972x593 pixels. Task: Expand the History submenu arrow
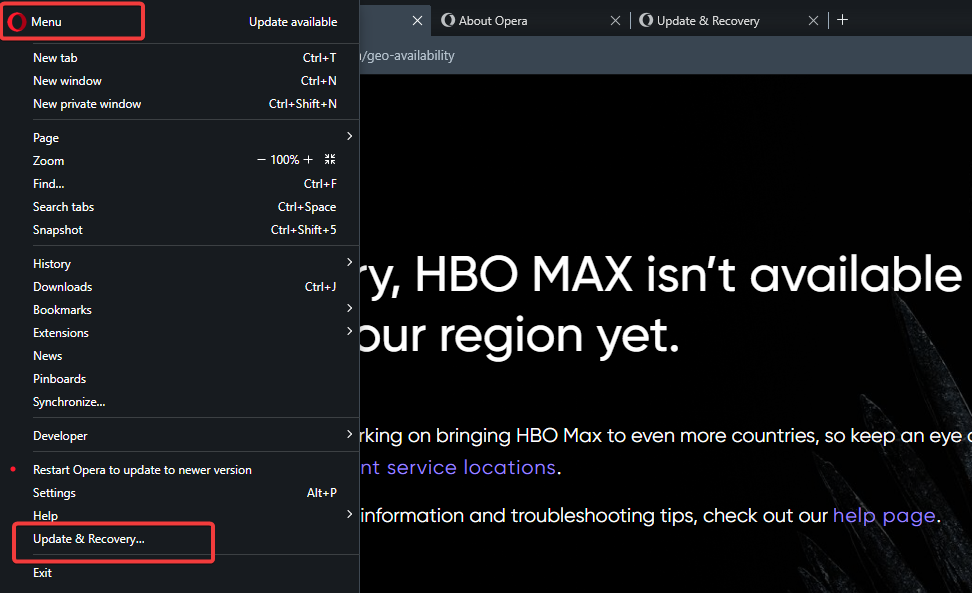click(x=350, y=263)
